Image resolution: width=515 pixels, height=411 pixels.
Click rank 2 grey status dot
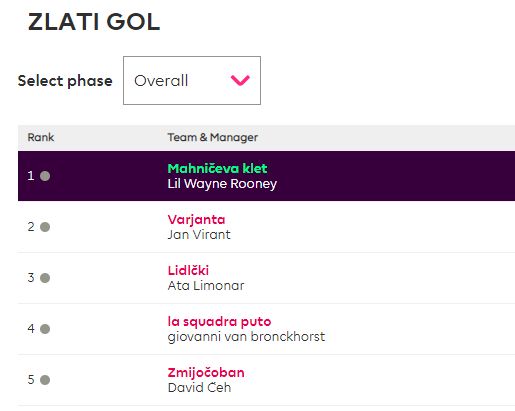[45, 227]
